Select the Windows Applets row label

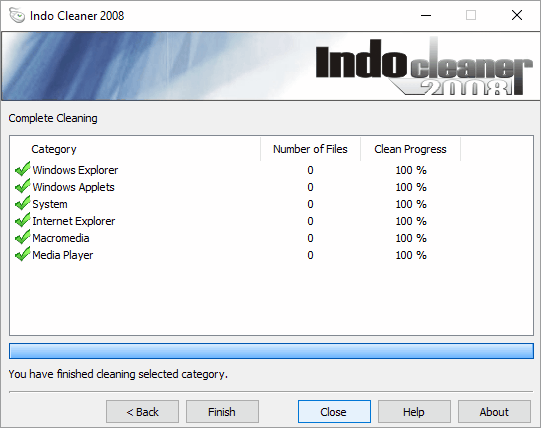coord(73,187)
